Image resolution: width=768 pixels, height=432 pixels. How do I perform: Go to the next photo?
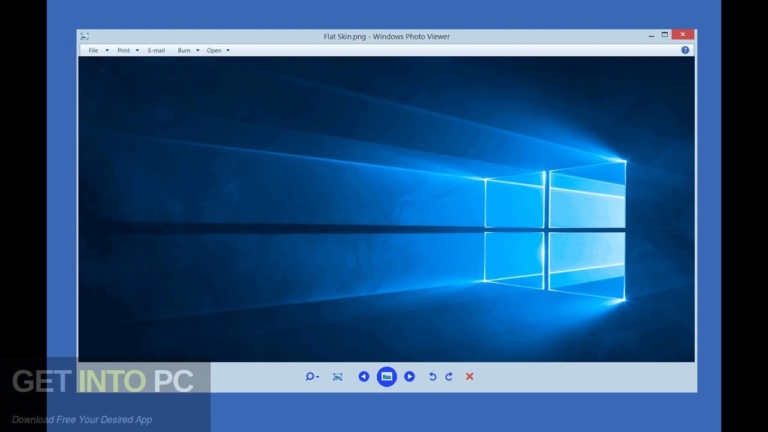click(x=409, y=376)
